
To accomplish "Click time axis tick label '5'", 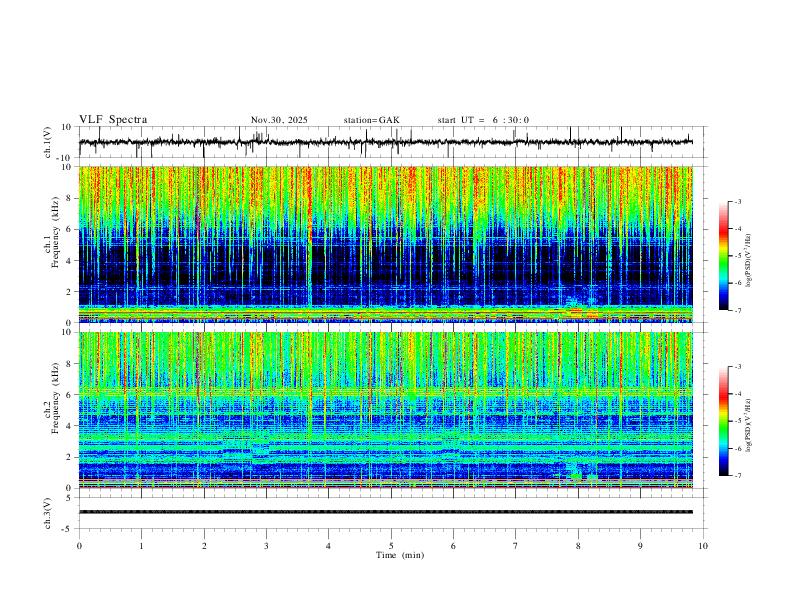I will [391, 546].
